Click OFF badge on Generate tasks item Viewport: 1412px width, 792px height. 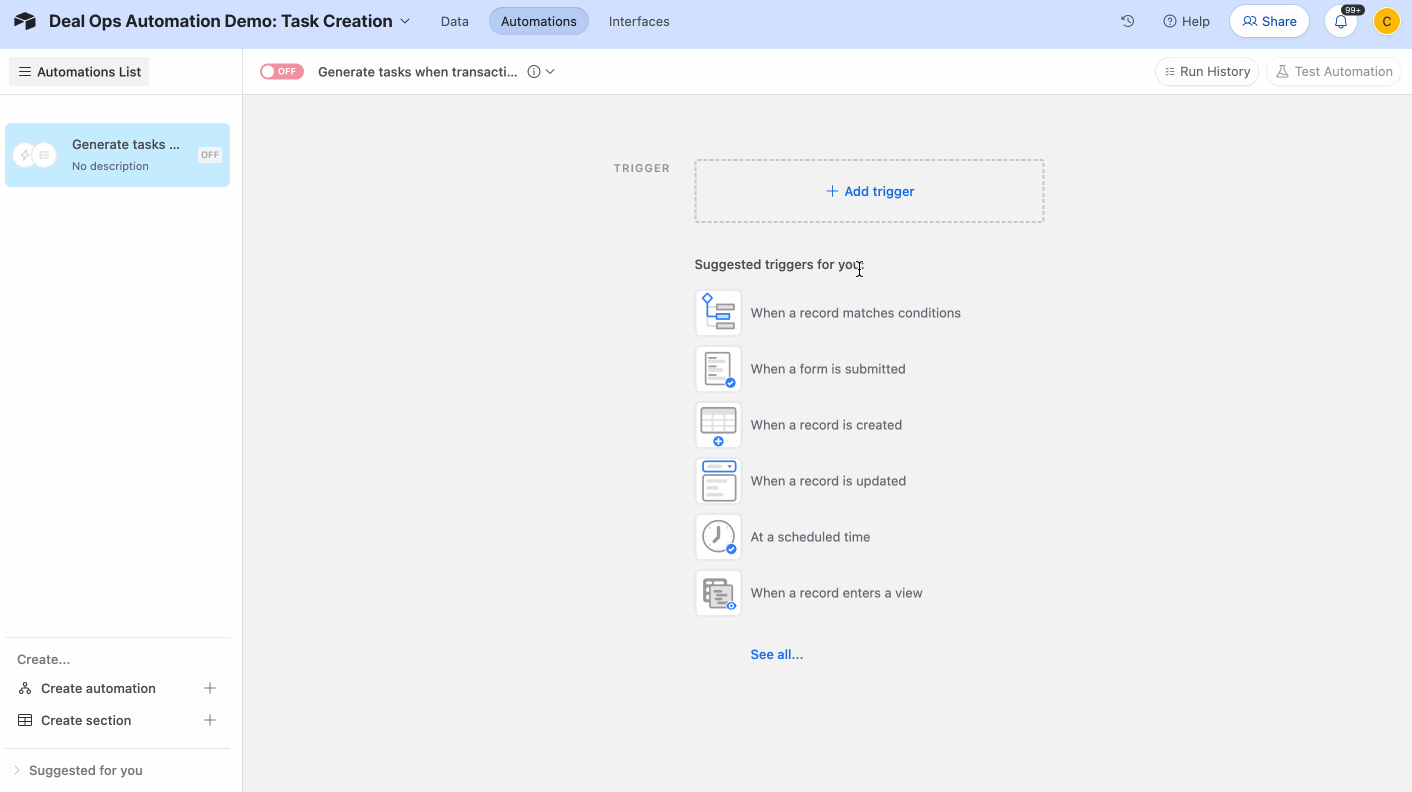click(x=209, y=155)
